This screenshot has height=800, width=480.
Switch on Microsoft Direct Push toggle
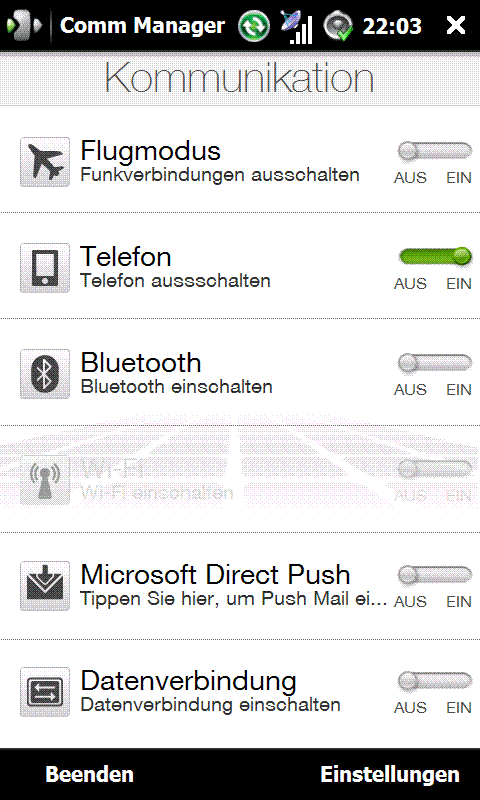pos(435,576)
